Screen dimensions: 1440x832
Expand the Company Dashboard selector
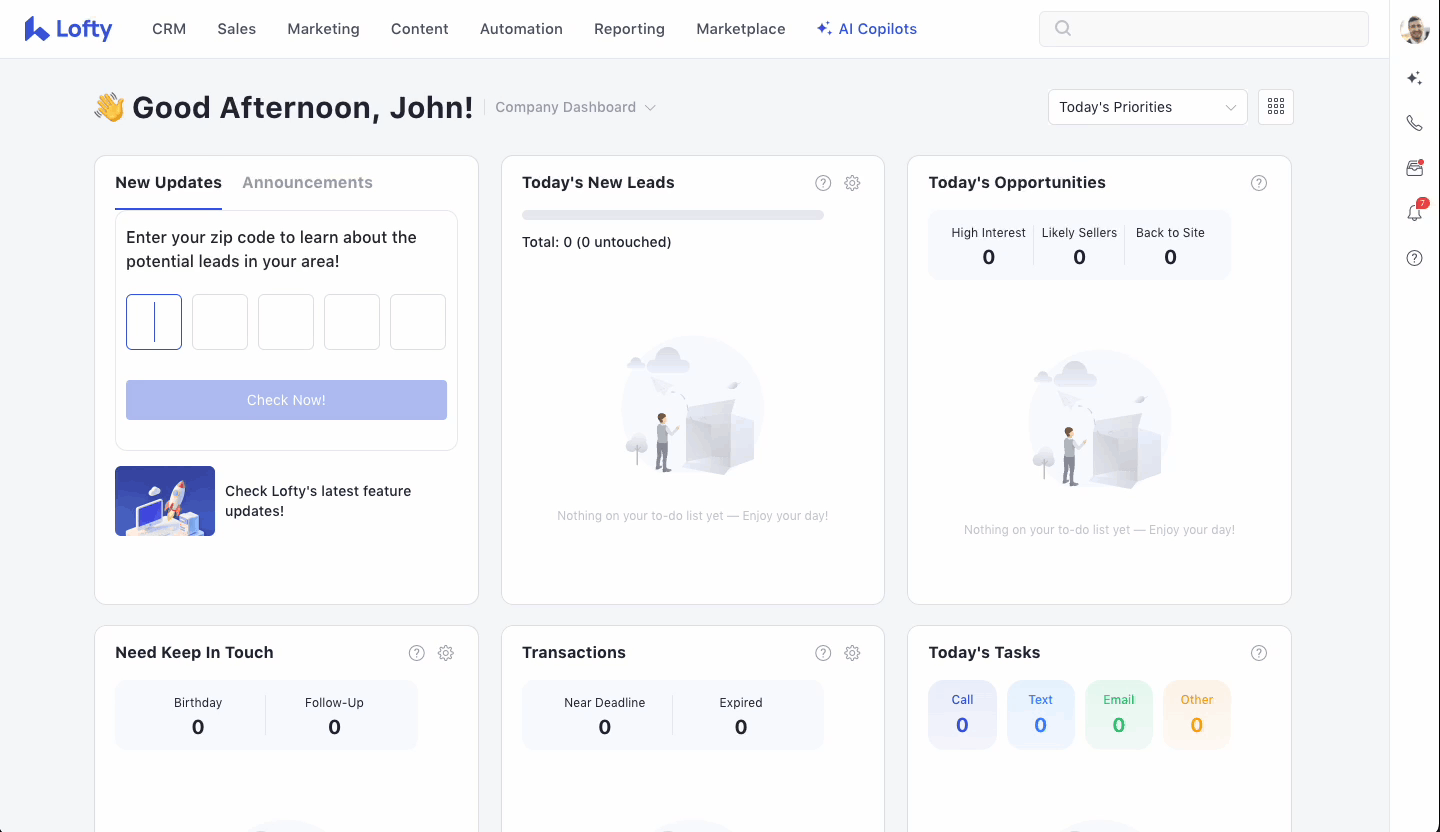[x=575, y=107]
